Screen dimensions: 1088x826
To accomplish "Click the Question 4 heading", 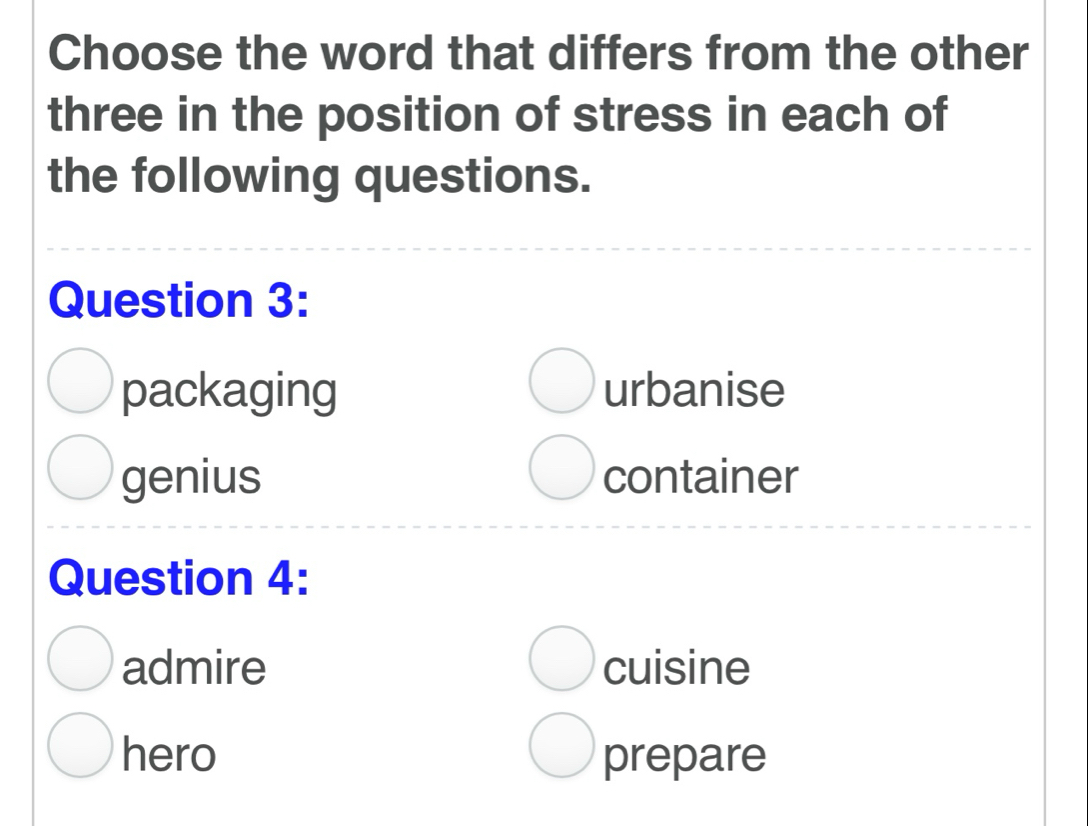I will 178,579.
